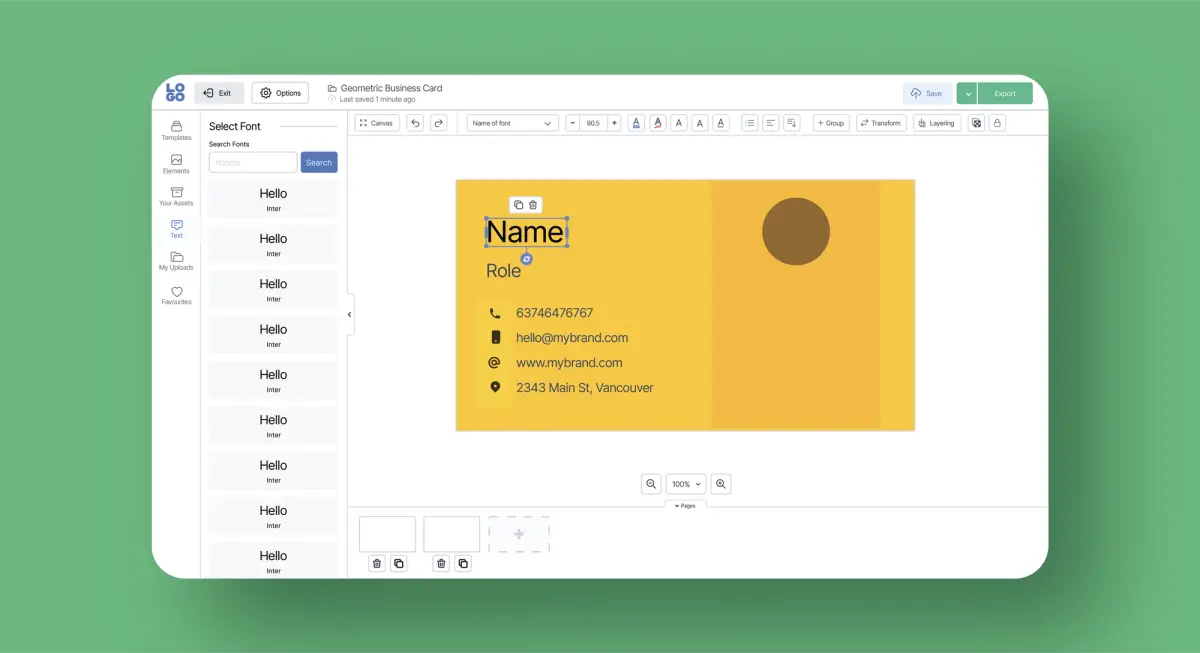Image resolution: width=1200 pixels, height=653 pixels.
Task: Click the Search fonts button
Action: (x=318, y=162)
